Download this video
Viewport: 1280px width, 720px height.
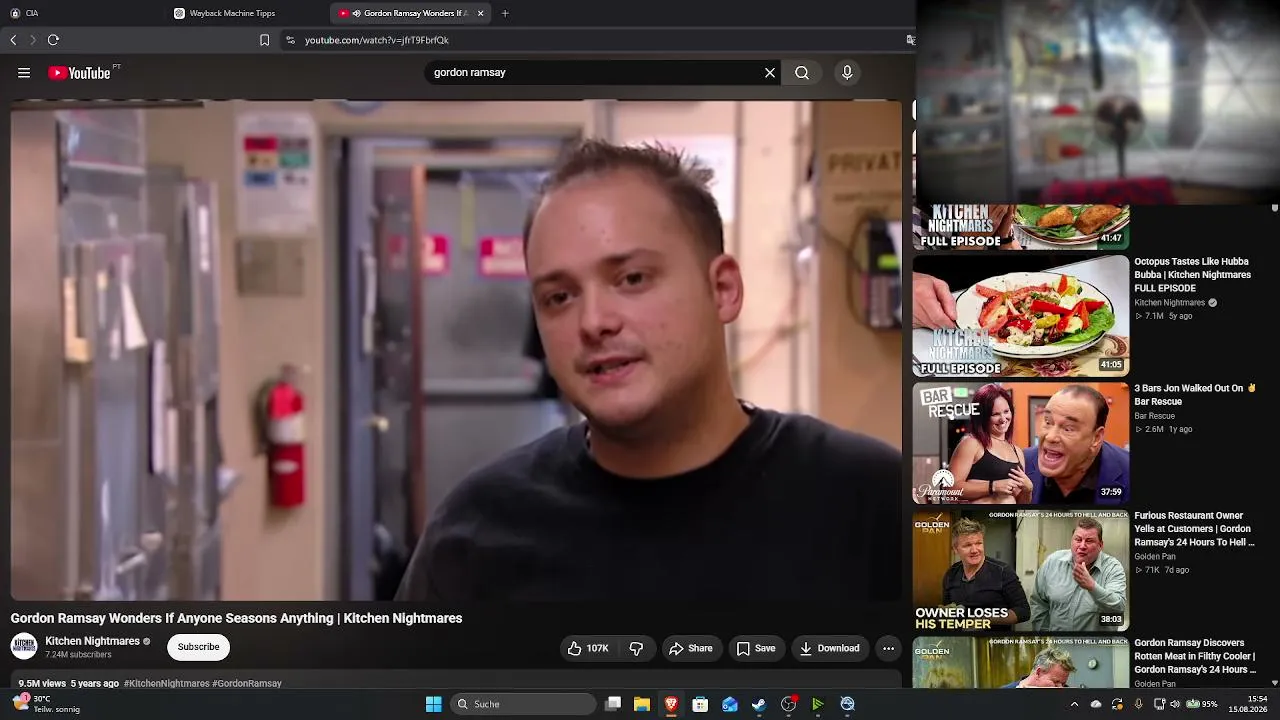[x=830, y=648]
